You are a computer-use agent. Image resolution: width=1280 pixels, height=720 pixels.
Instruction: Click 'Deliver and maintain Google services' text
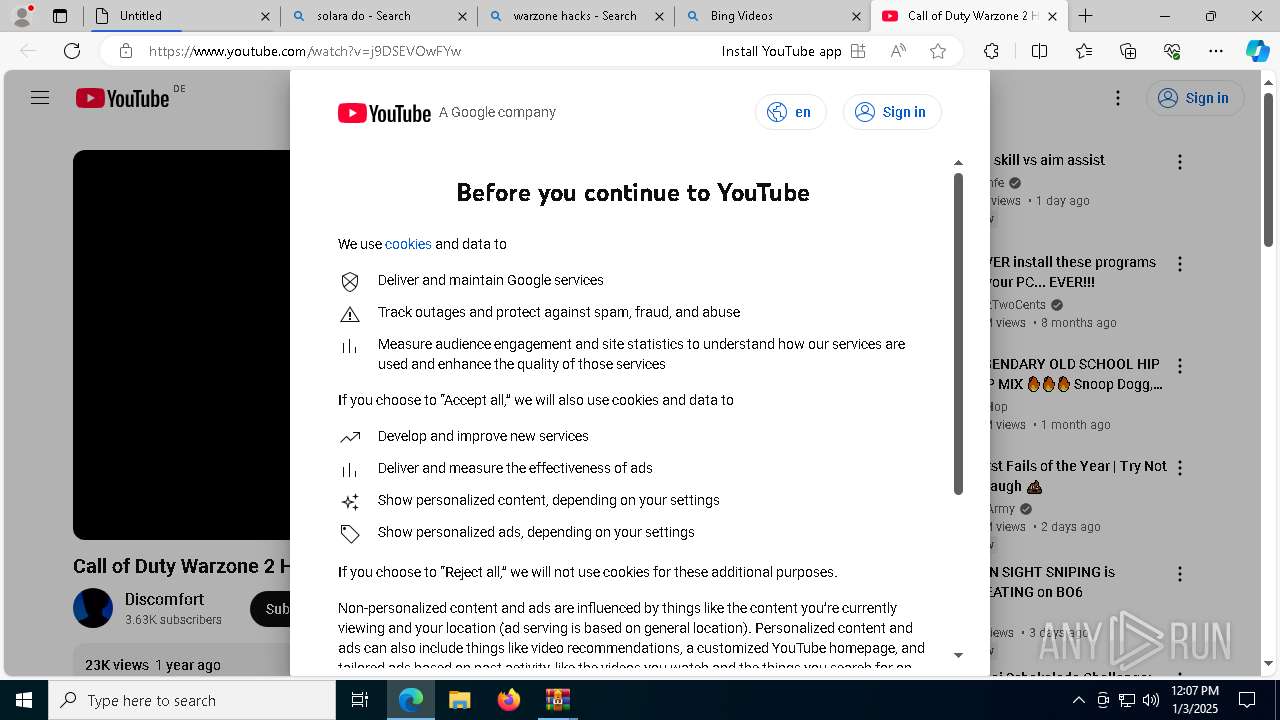pyautogui.click(x=490, y=280)
